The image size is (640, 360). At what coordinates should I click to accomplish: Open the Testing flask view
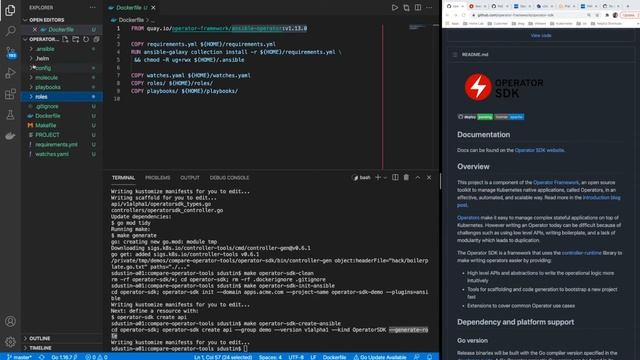[x=10, y=115]
